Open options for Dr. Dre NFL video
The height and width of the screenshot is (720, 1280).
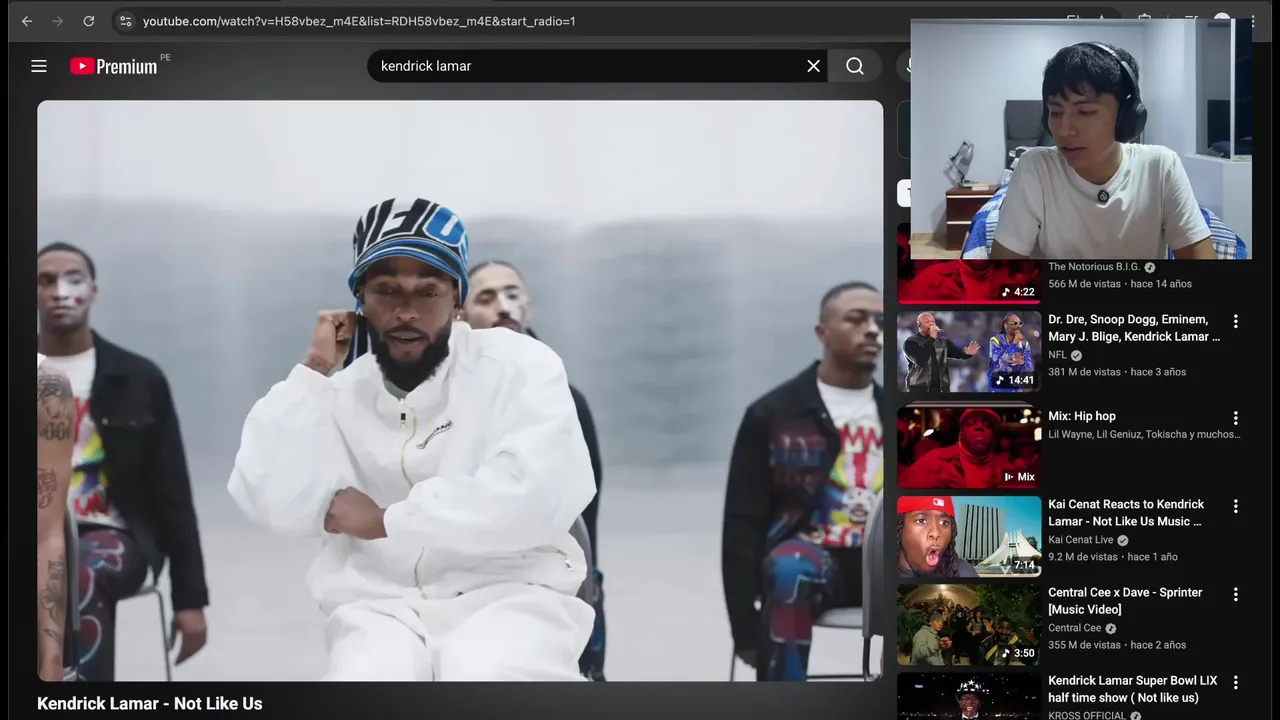[1236, 321]
